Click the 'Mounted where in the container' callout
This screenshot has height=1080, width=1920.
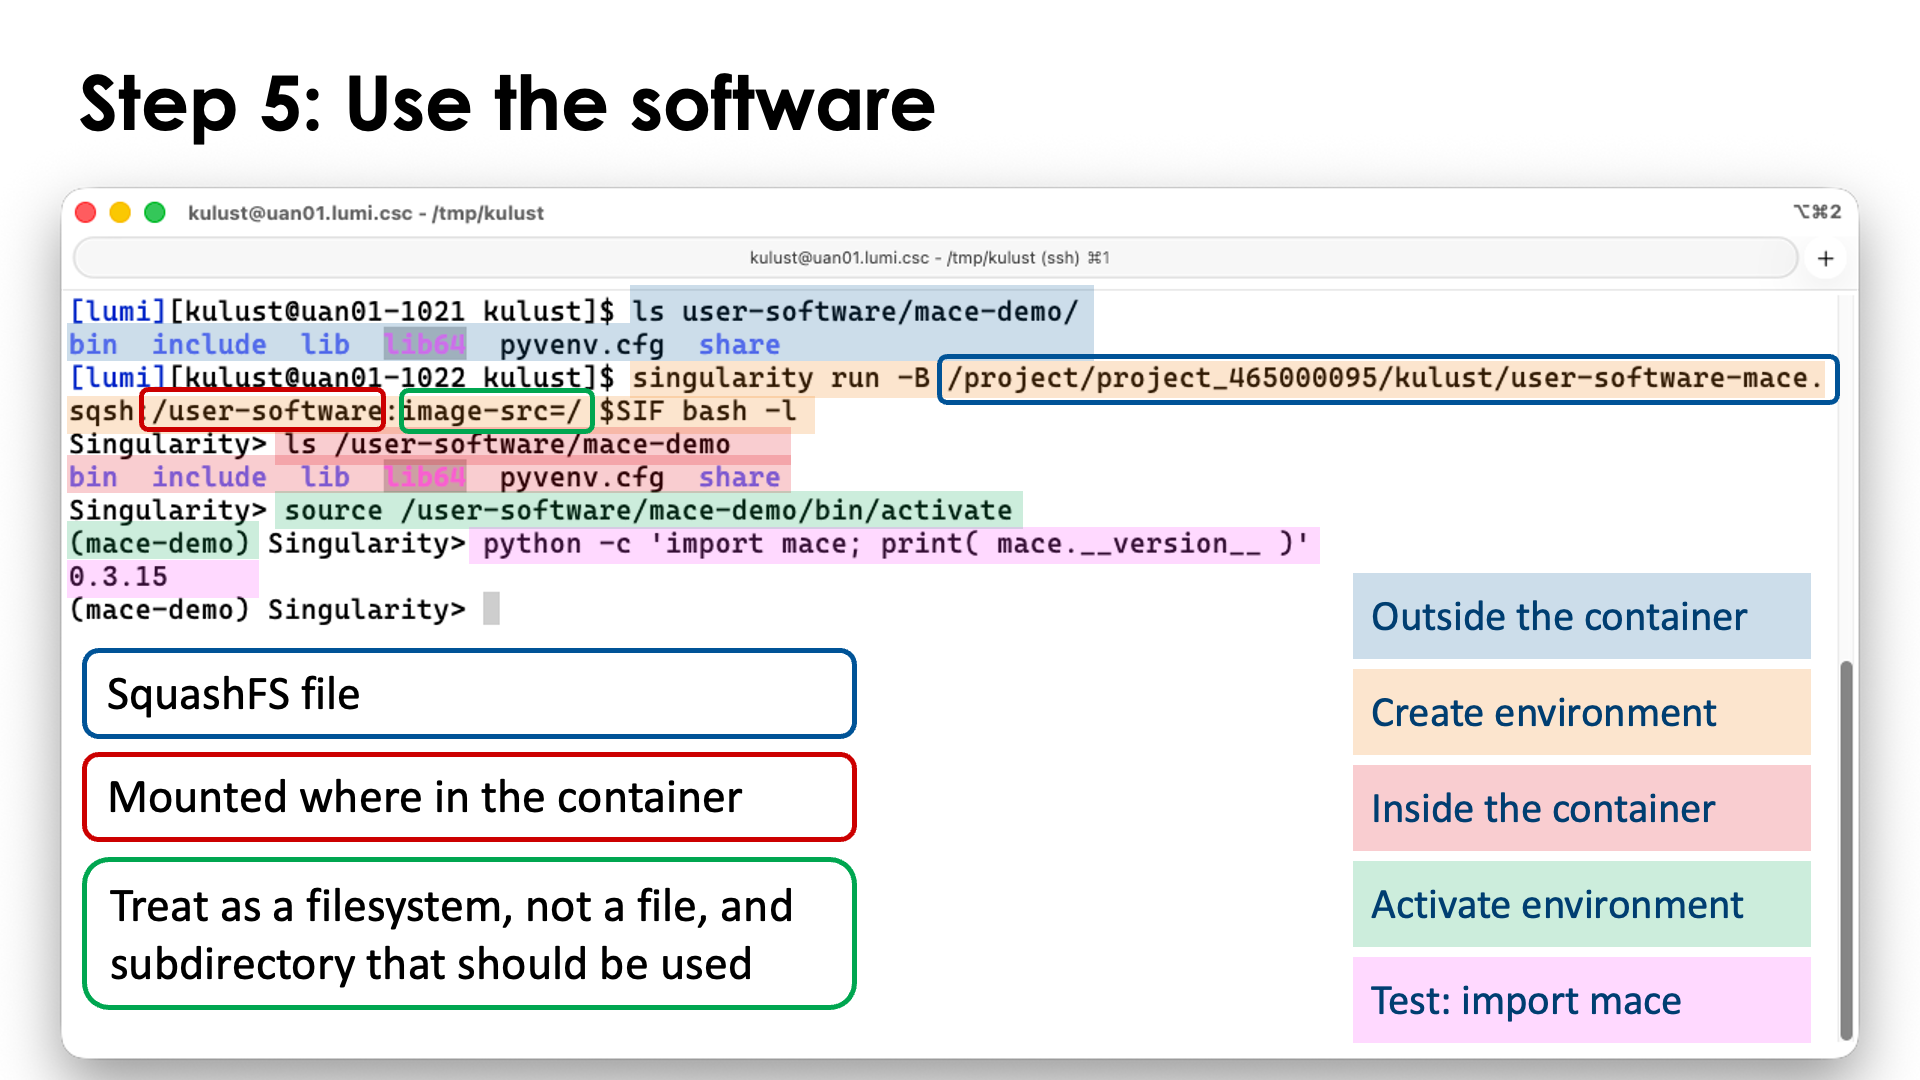469,797
